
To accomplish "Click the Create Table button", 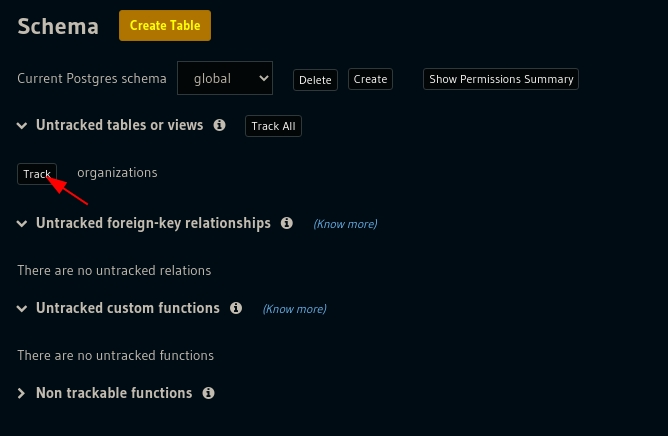I will click(x=165, y=26).
